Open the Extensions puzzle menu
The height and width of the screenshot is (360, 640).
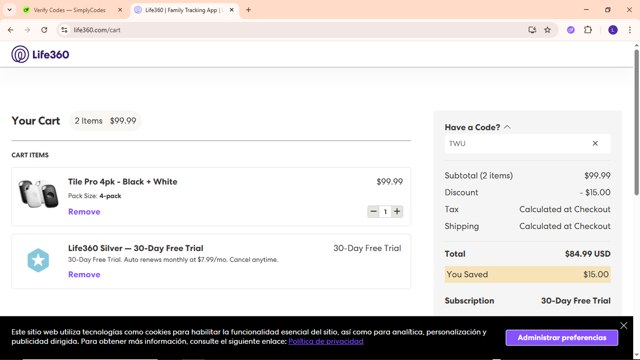[588, 30]
